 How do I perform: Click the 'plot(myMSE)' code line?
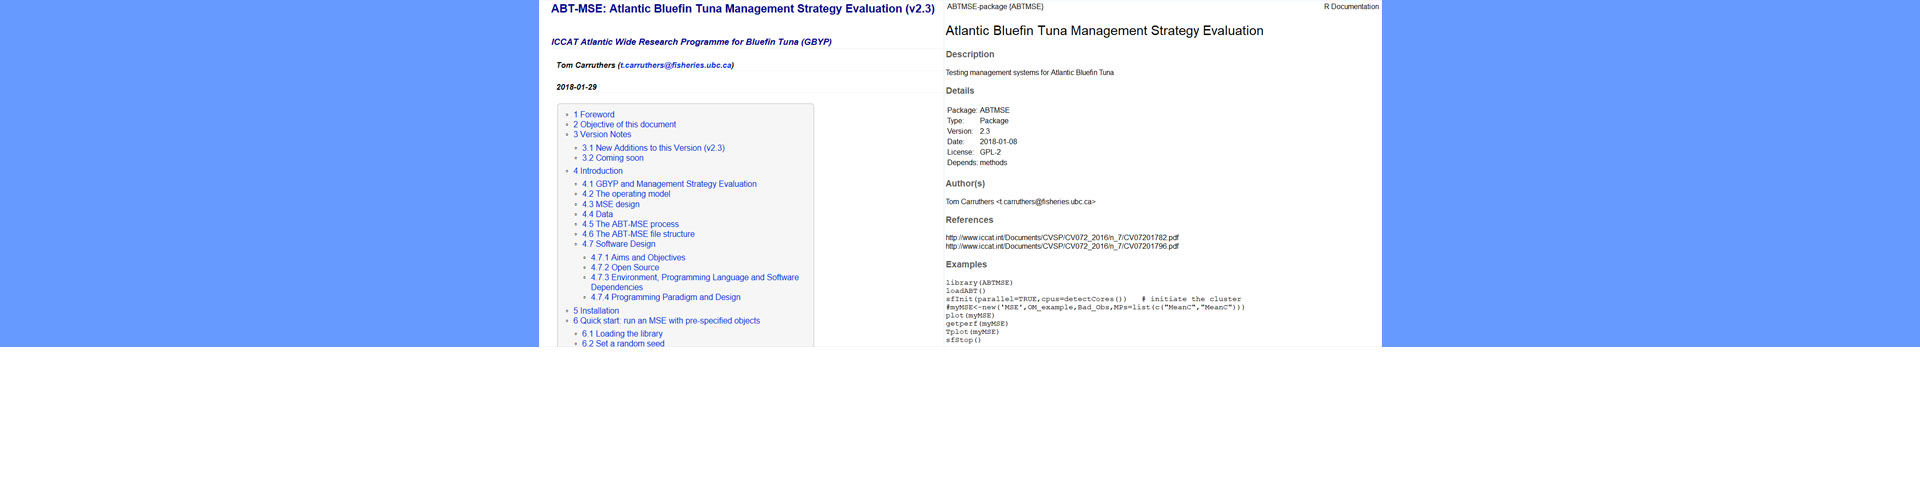pyautogui.click(x=970, y=316)
